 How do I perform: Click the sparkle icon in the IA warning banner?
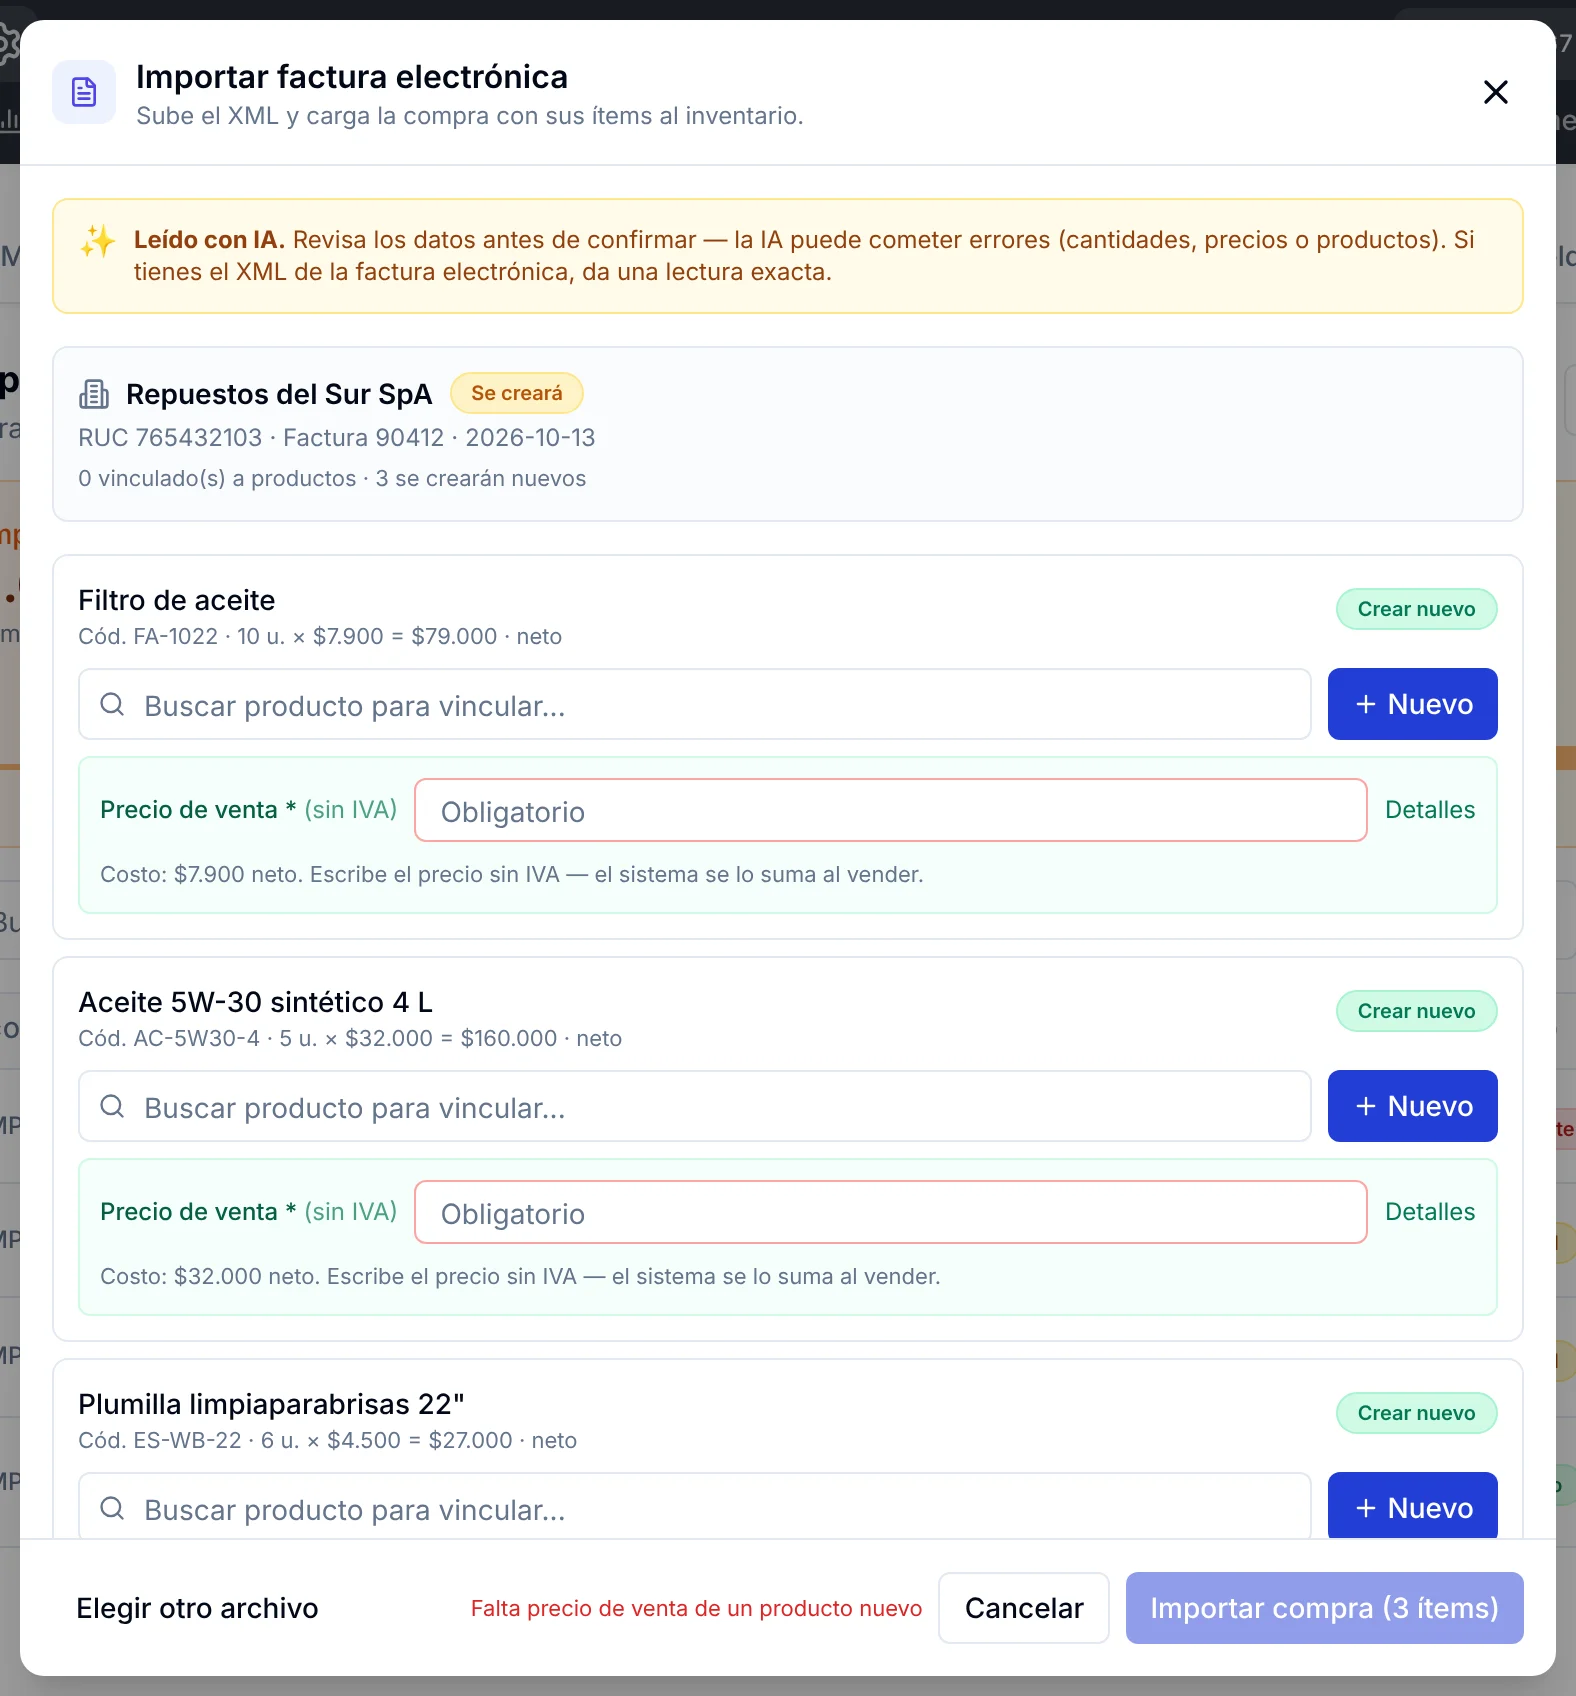[x=98, y=241]
